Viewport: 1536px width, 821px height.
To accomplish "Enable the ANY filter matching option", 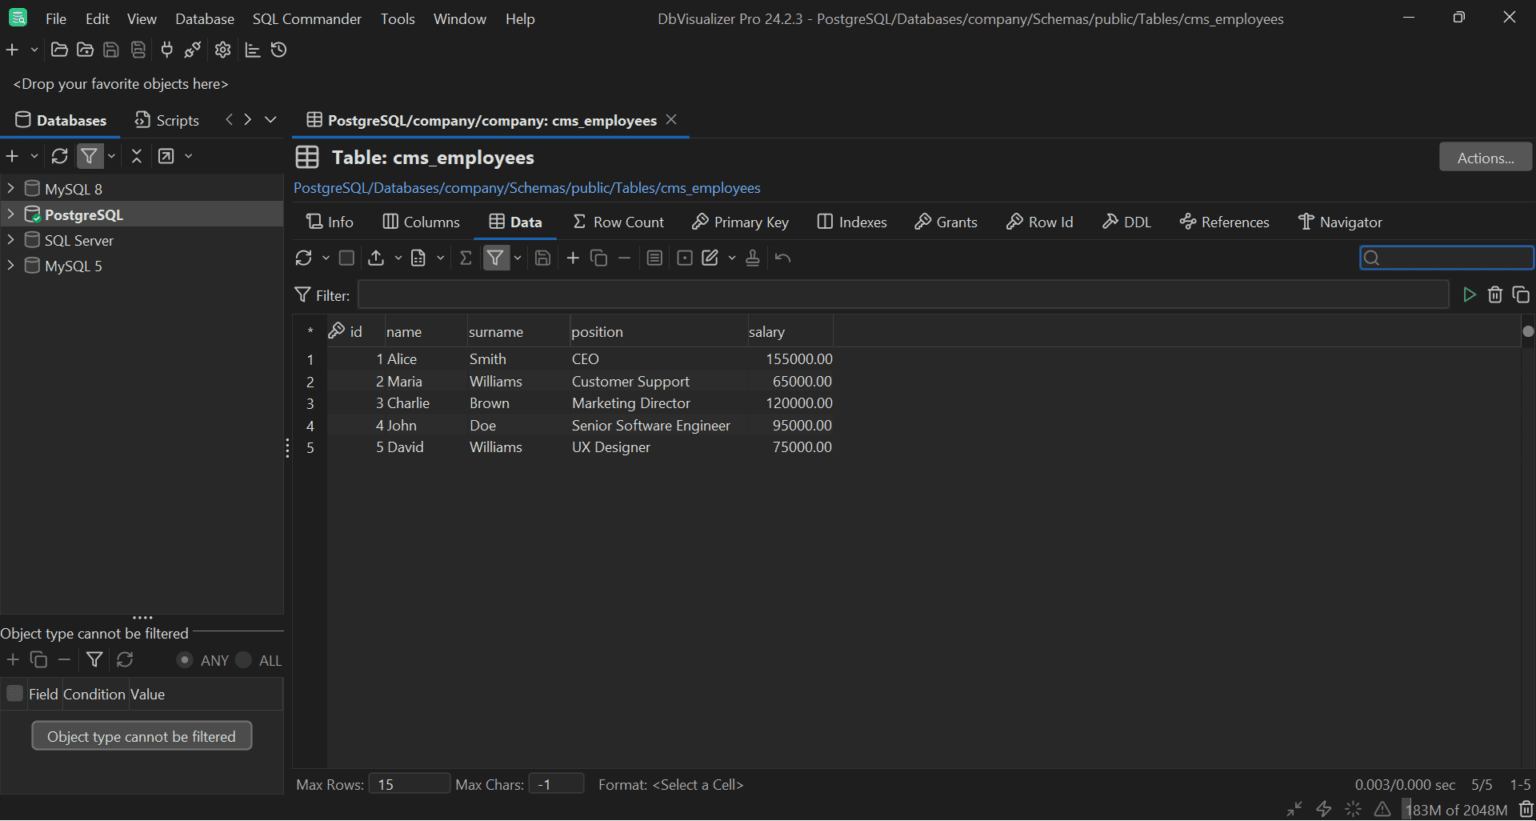I will (x=185, y=660).
